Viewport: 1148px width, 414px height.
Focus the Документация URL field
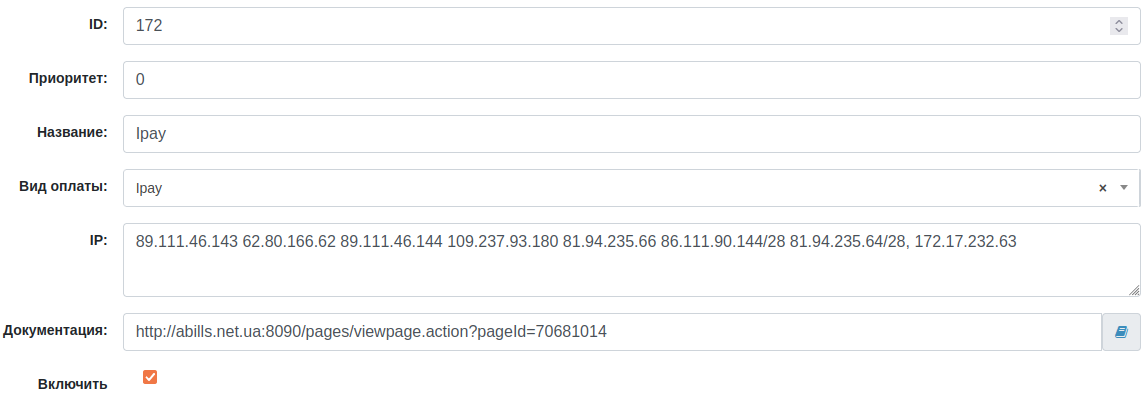click(x=612, y=331)
